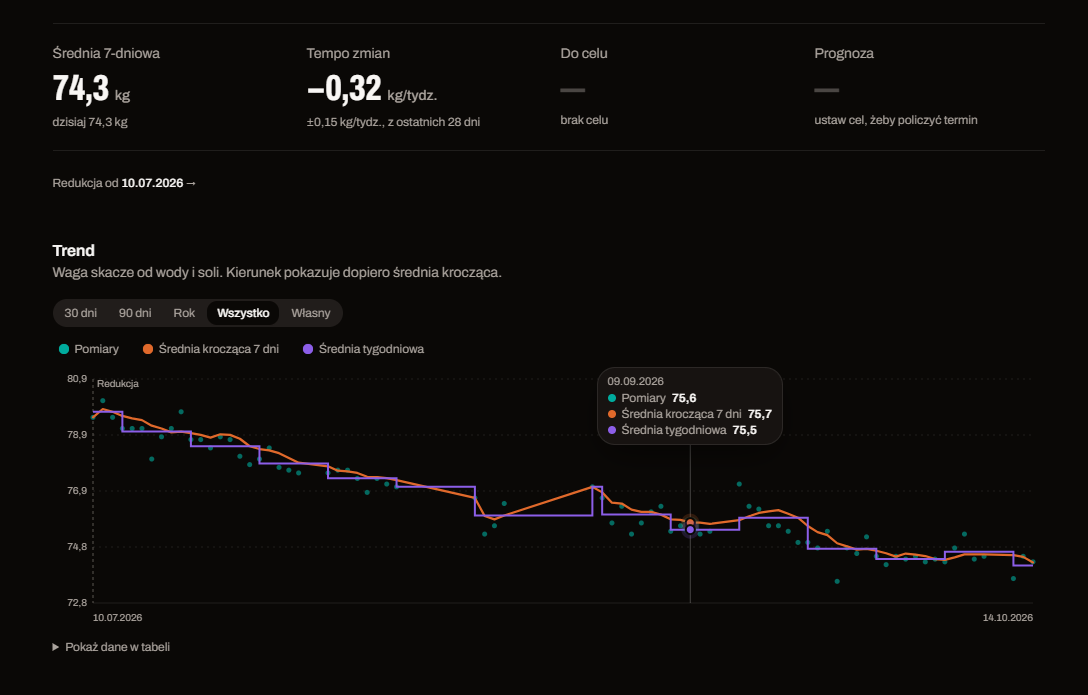
Task: Click the 74,3 kg seven-day average value
Action: pyautogui.click(x=91, y=89)
